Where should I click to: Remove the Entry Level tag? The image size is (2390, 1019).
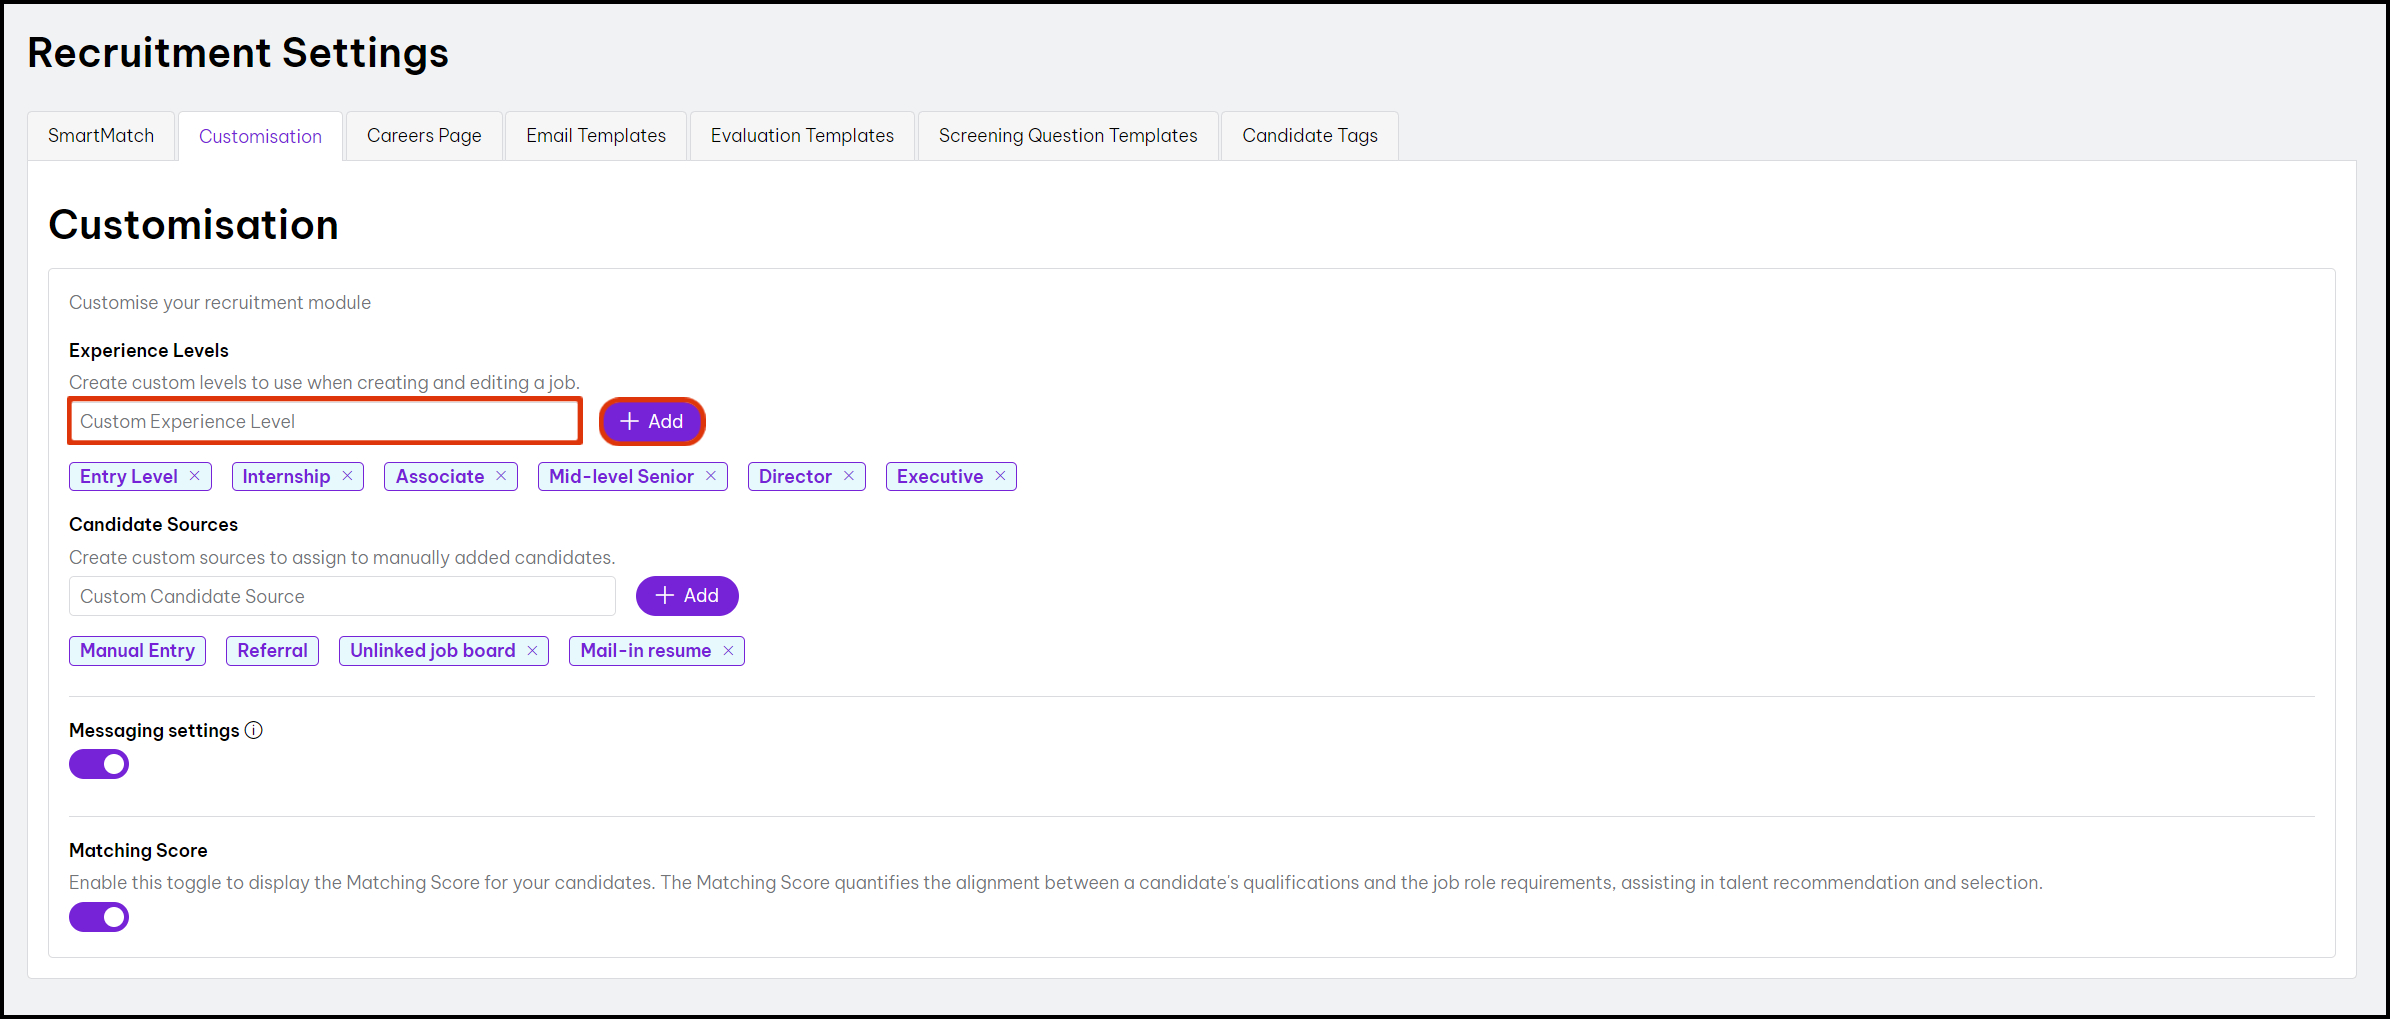(195, 476)
